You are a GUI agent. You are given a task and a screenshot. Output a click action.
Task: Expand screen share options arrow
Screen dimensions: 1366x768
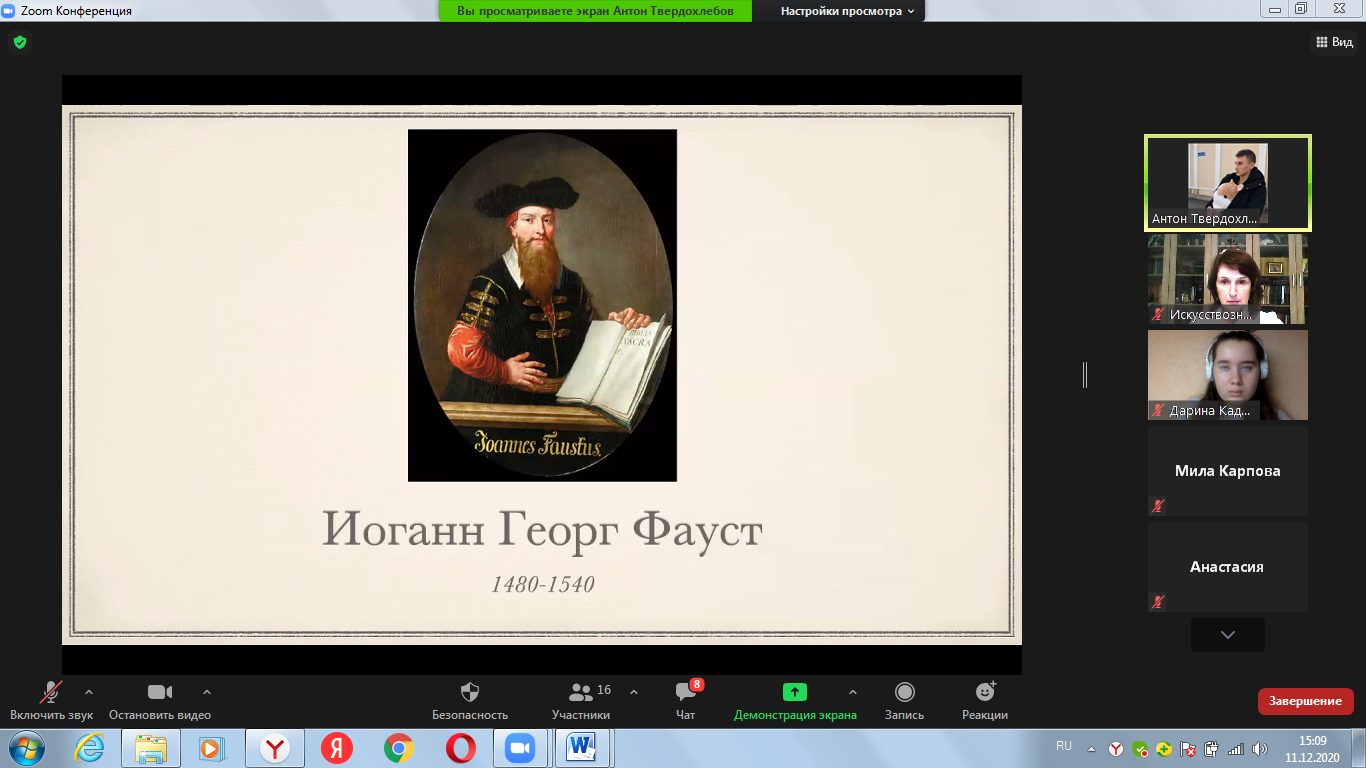[x=853, y=691]
